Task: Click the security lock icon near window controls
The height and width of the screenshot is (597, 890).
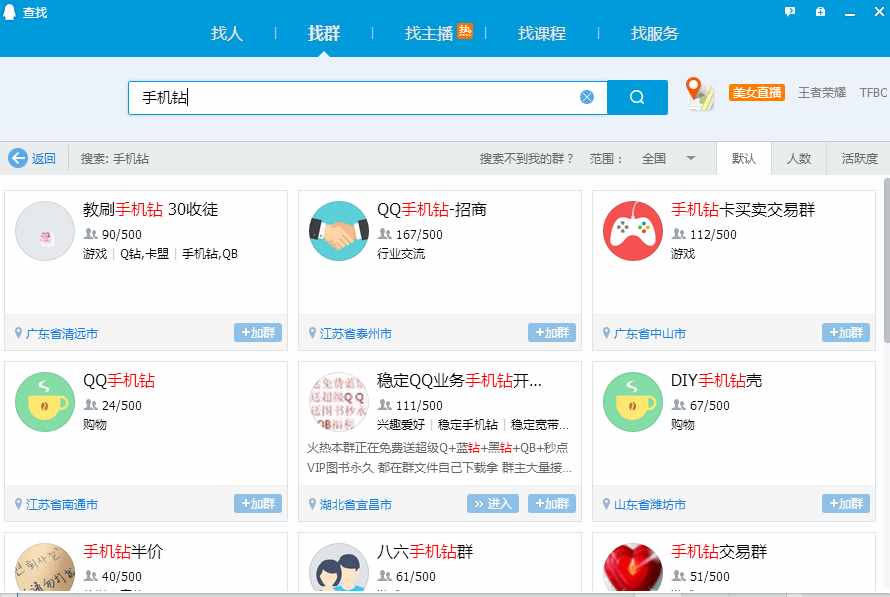Action: pos(821,10)
